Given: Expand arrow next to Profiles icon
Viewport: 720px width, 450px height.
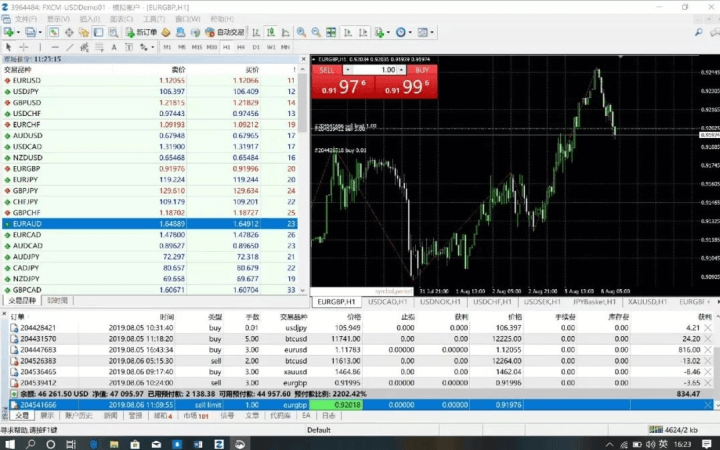Looking at the screenshot, I should coord(40,32).
